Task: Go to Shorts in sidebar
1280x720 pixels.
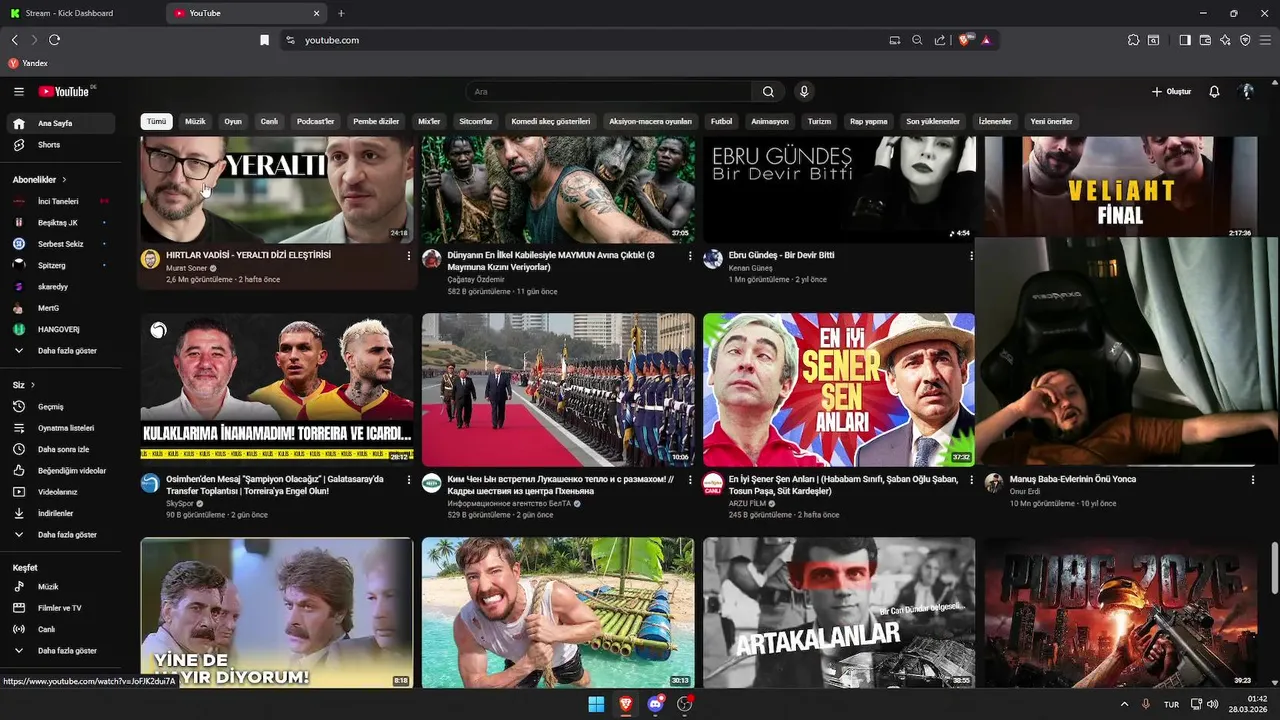Action: (x=60, y=145)
